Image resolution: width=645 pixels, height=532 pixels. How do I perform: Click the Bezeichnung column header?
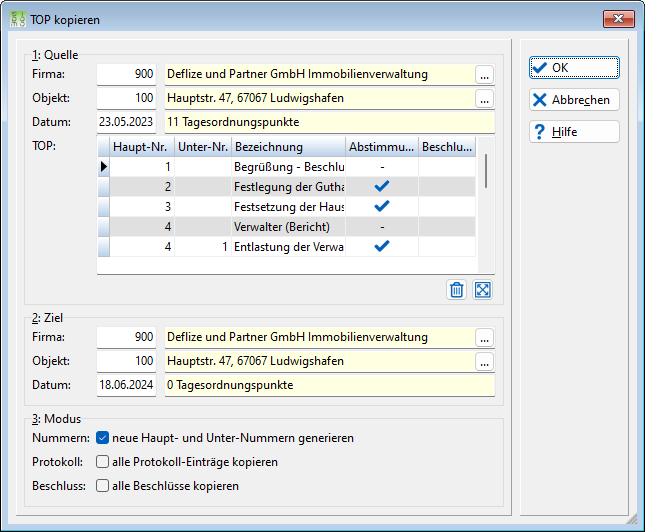[288, 147]
